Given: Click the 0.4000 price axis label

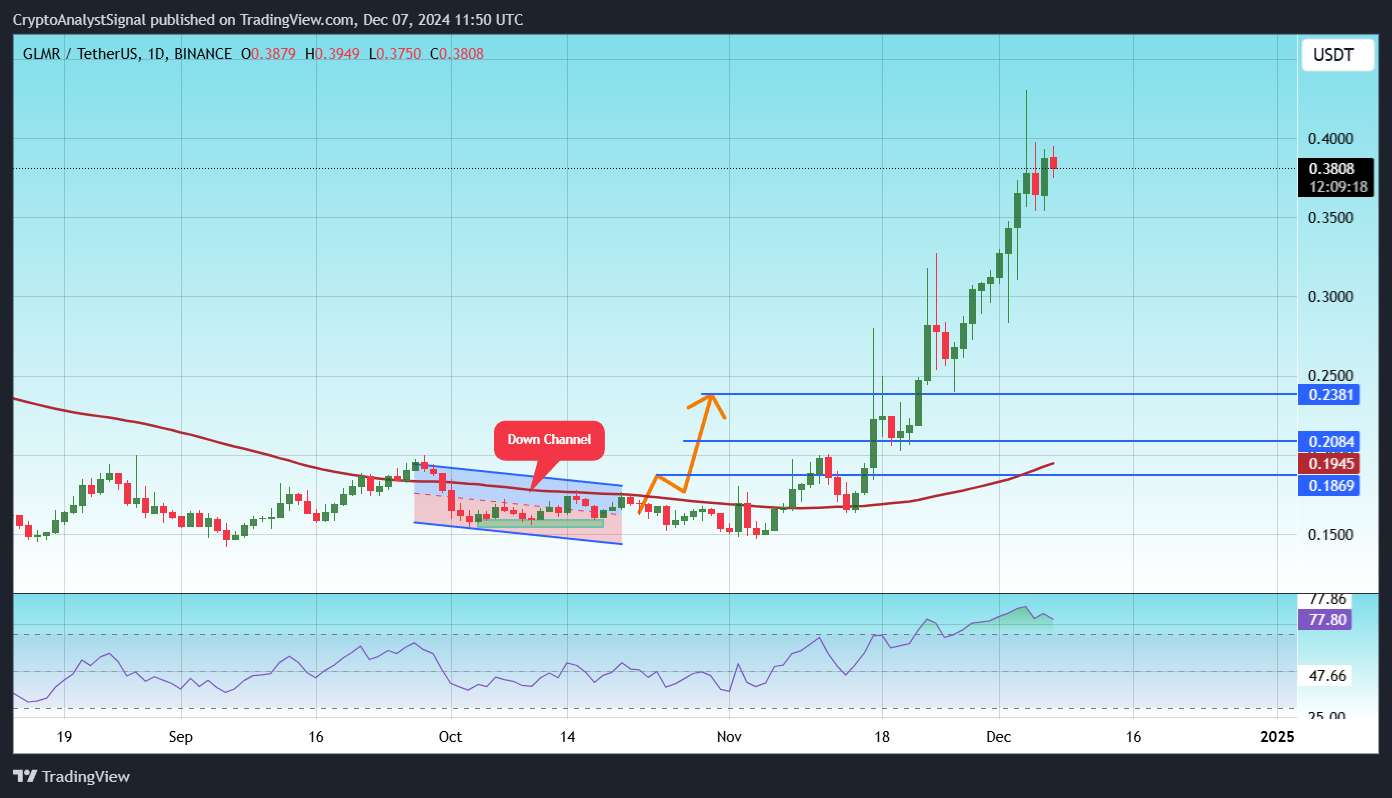Looking at the screenshot, I should click(1331, 138).
